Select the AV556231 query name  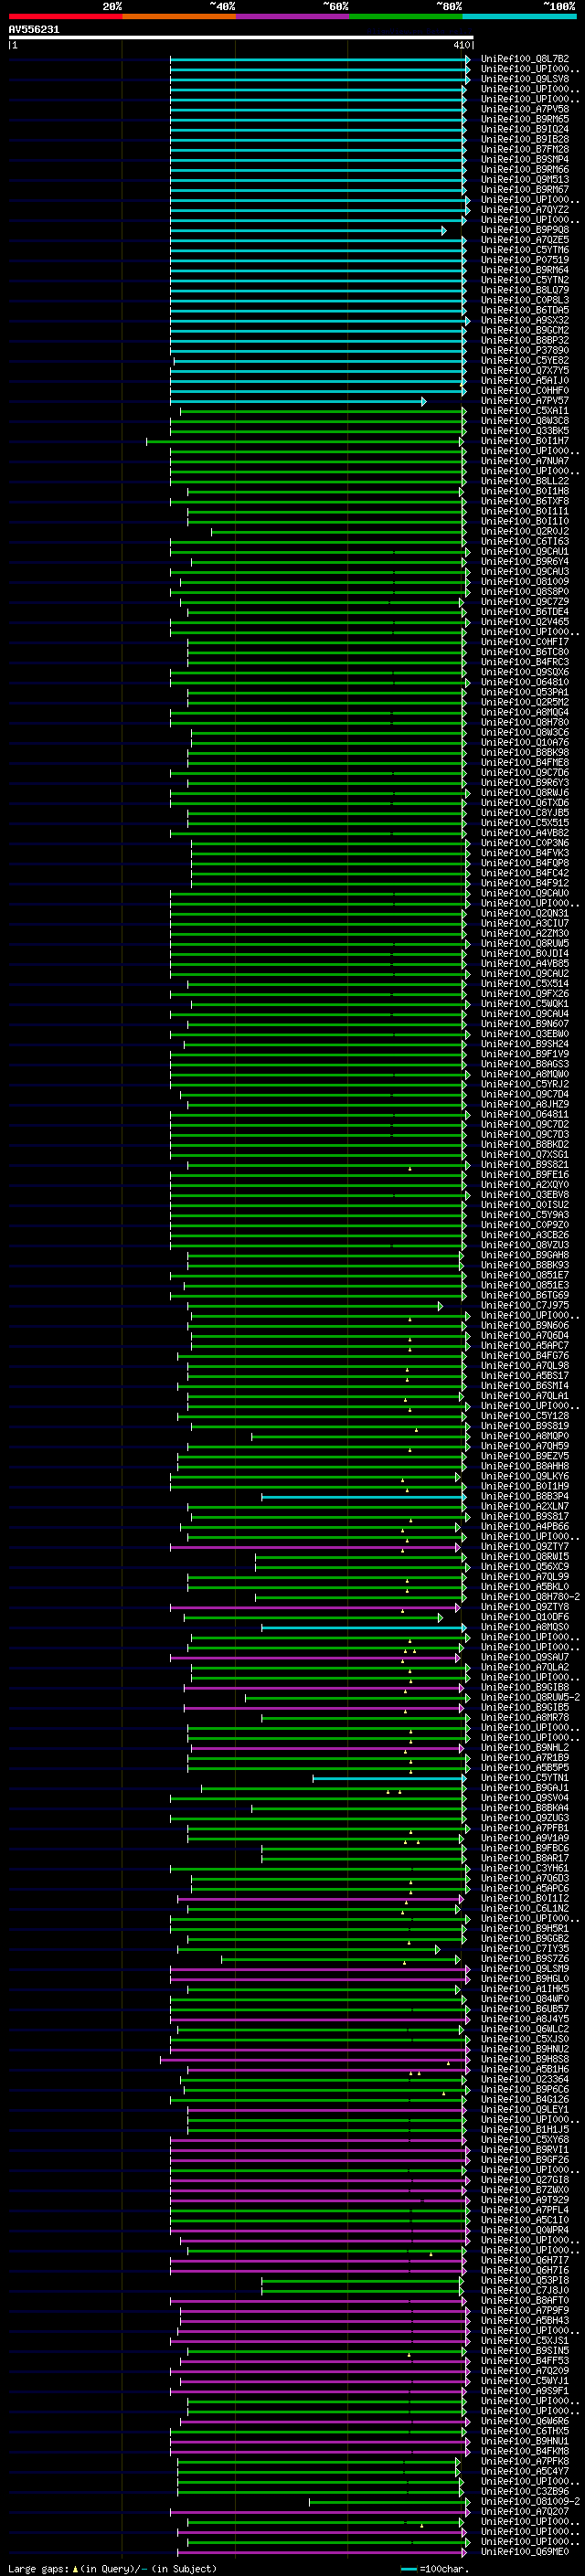(34, 30)
